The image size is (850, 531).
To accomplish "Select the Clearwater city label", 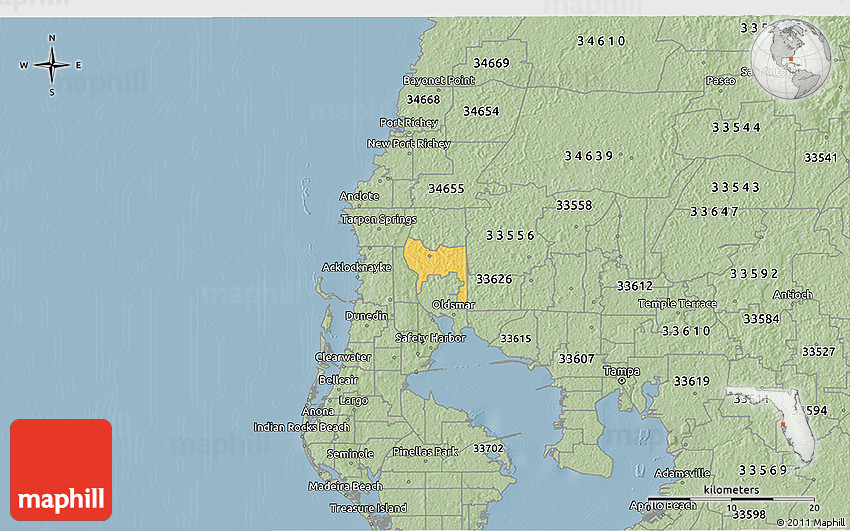I will click(343, 357).
